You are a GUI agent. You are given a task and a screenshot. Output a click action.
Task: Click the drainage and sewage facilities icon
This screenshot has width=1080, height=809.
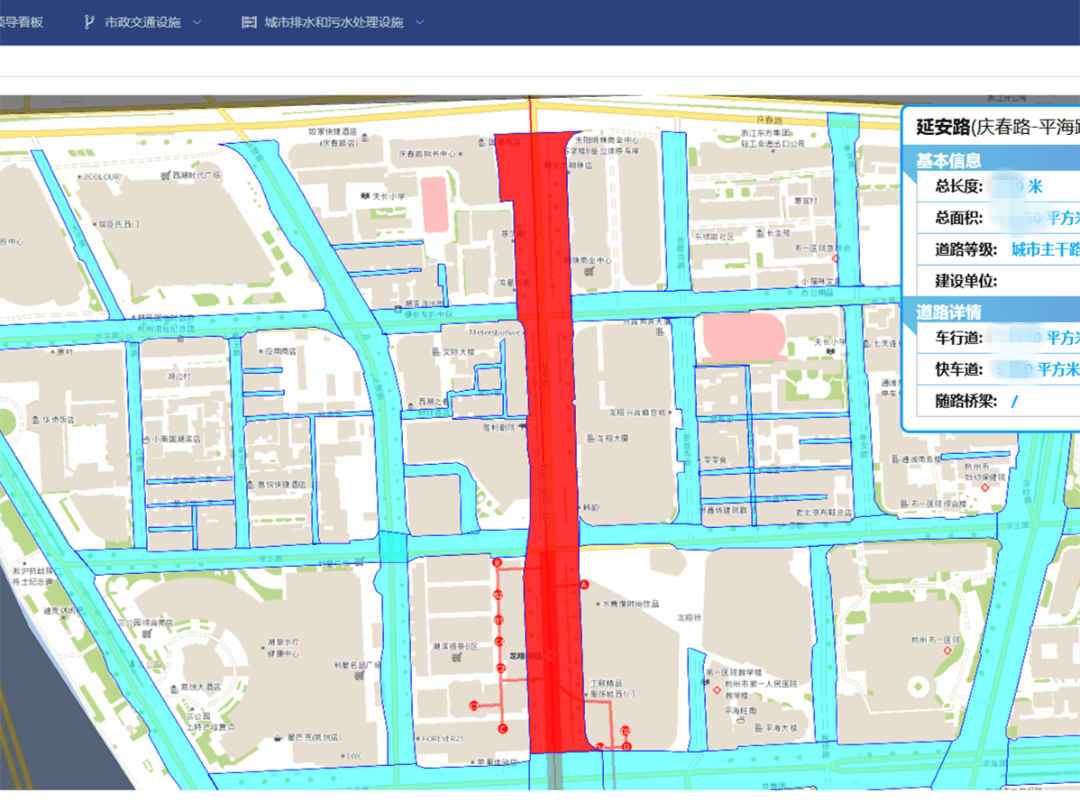click(249, 22)
